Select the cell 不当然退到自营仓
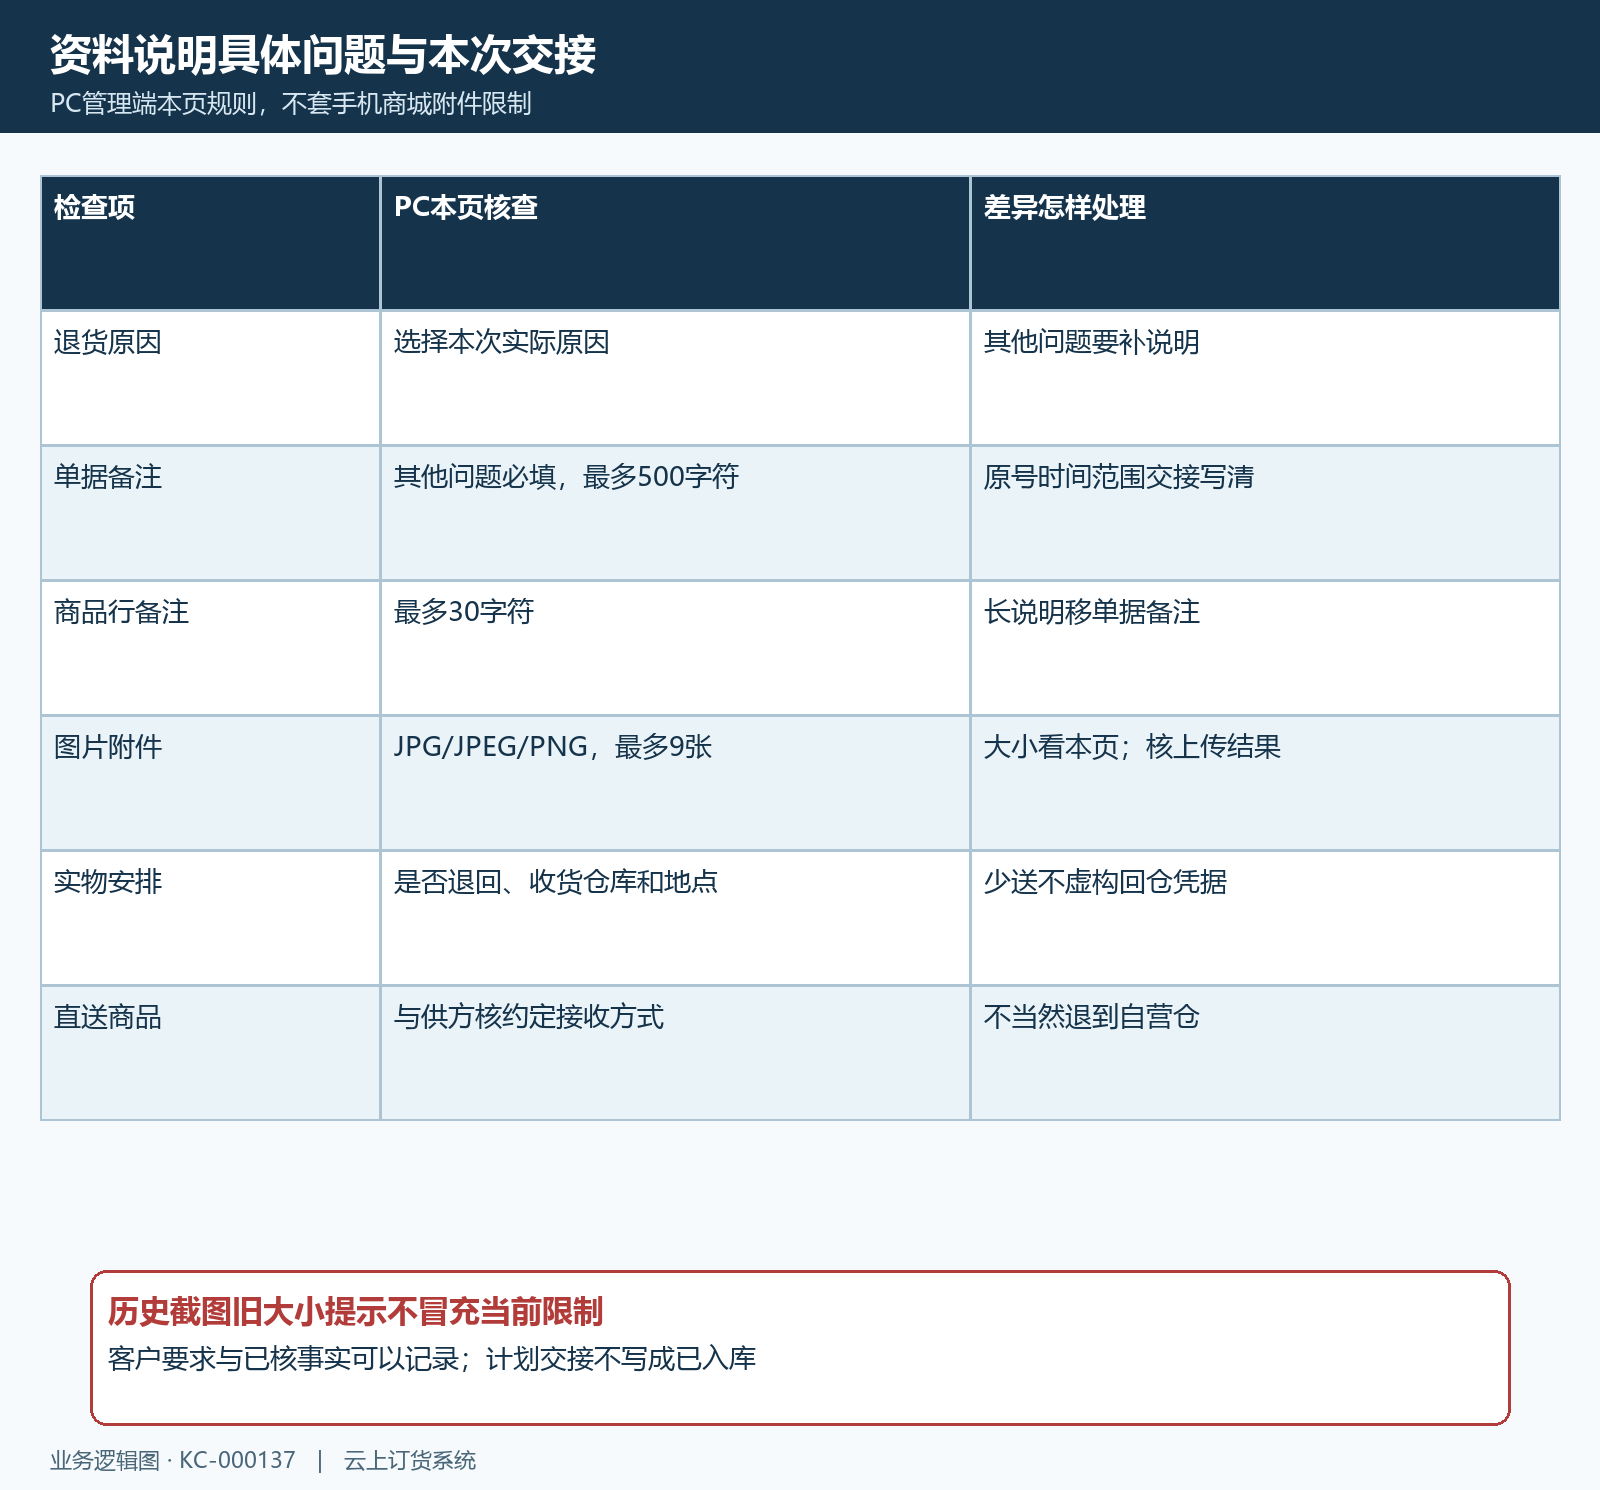This screenshot has width=1600, height=1490. [x=1265, y=1053]
